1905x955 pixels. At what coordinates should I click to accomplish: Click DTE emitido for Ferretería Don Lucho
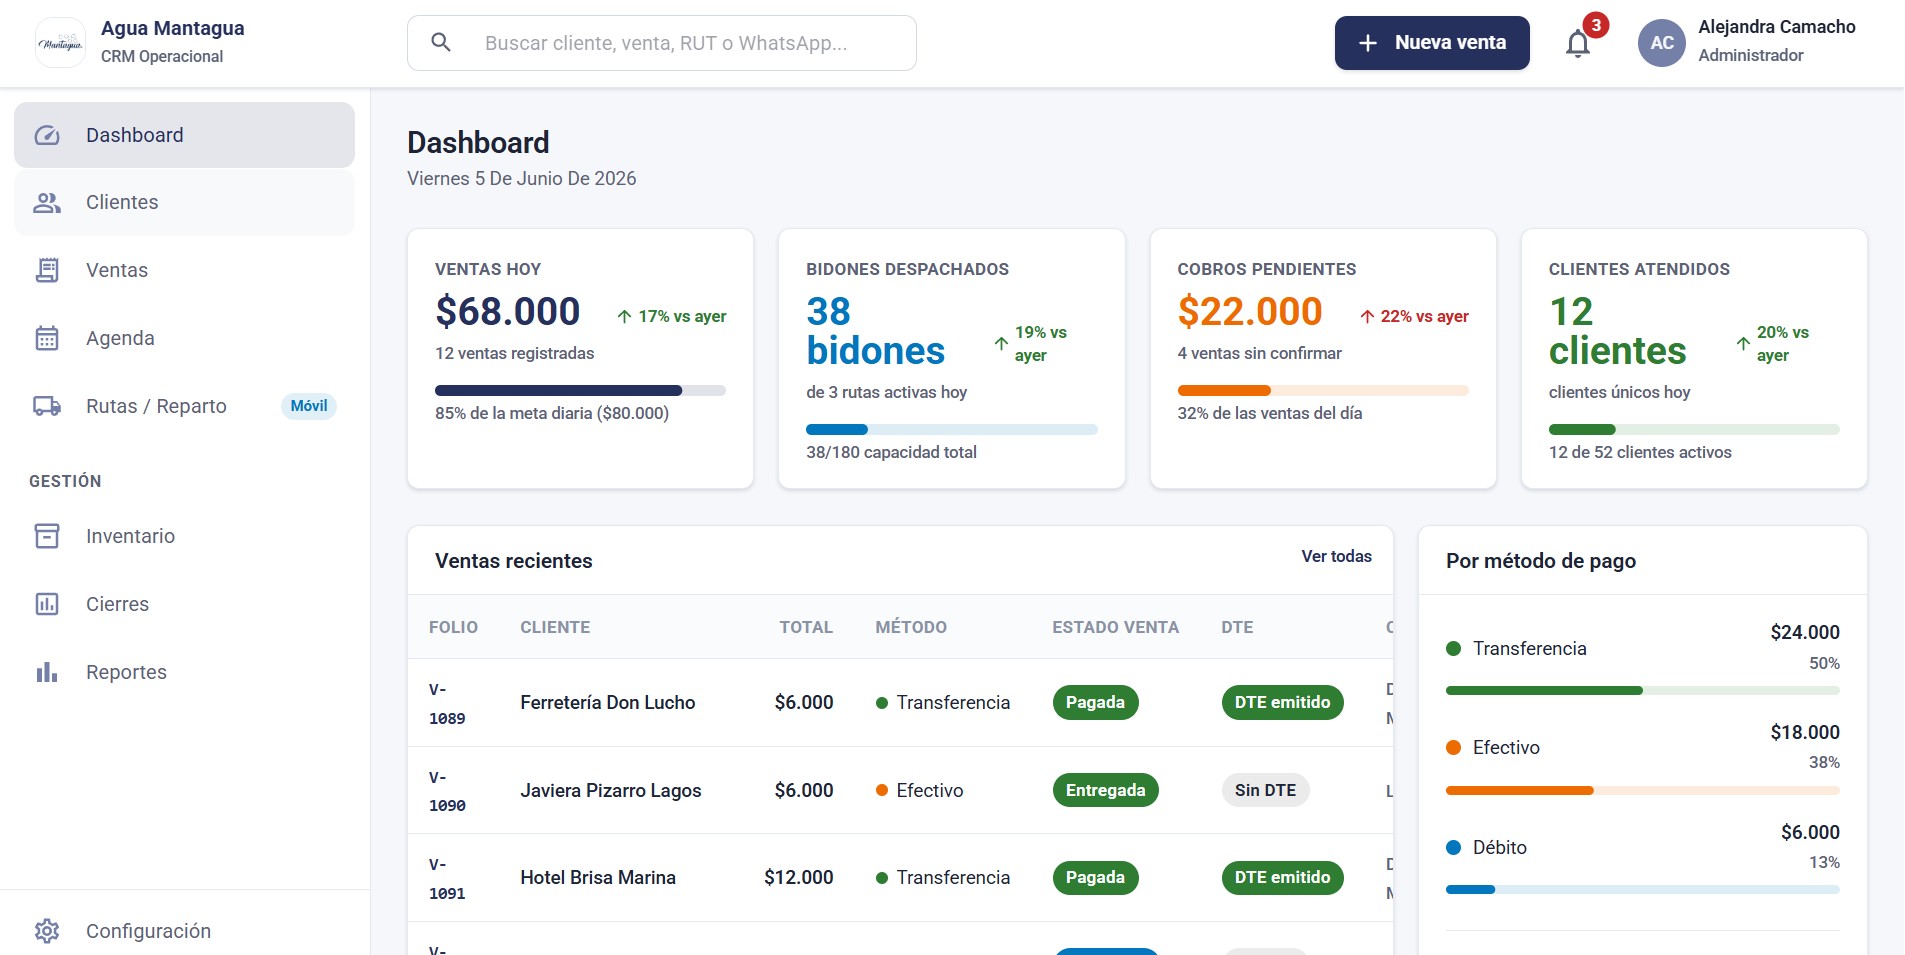click(1282, 702)
